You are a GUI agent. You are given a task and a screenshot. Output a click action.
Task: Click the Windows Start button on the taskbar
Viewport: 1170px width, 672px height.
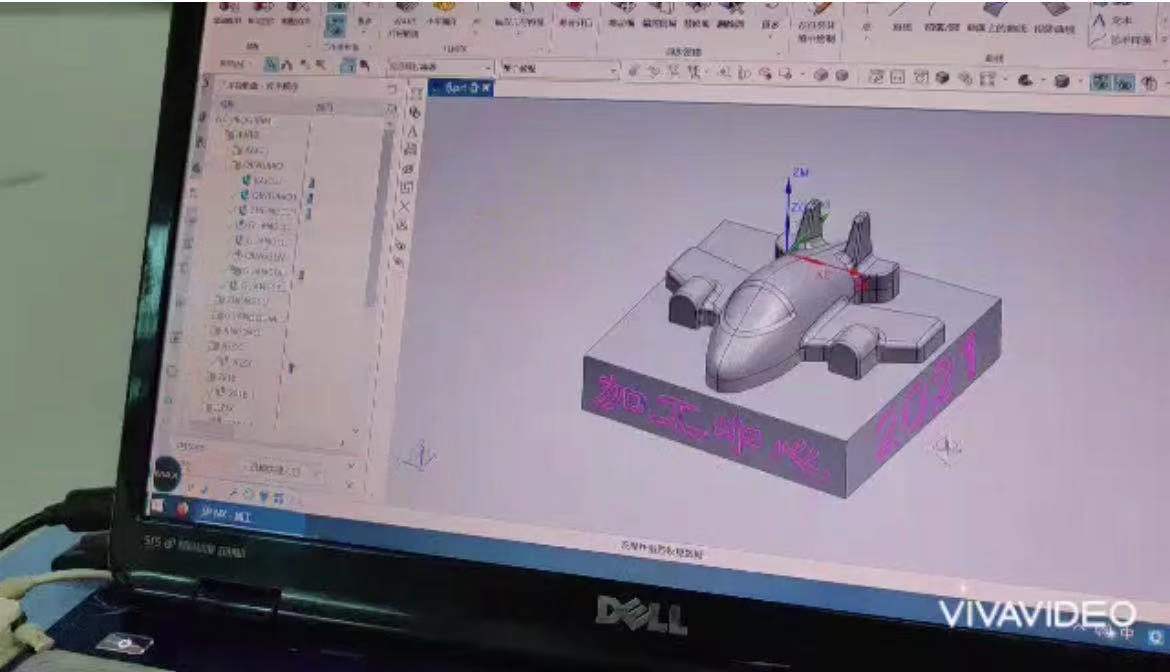click(x=157, y=505)
